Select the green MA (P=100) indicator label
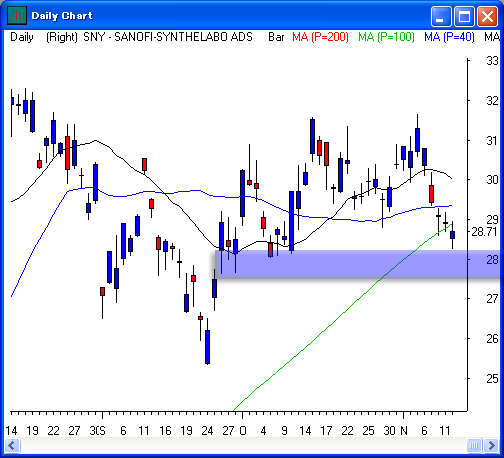 pos(386,37)
